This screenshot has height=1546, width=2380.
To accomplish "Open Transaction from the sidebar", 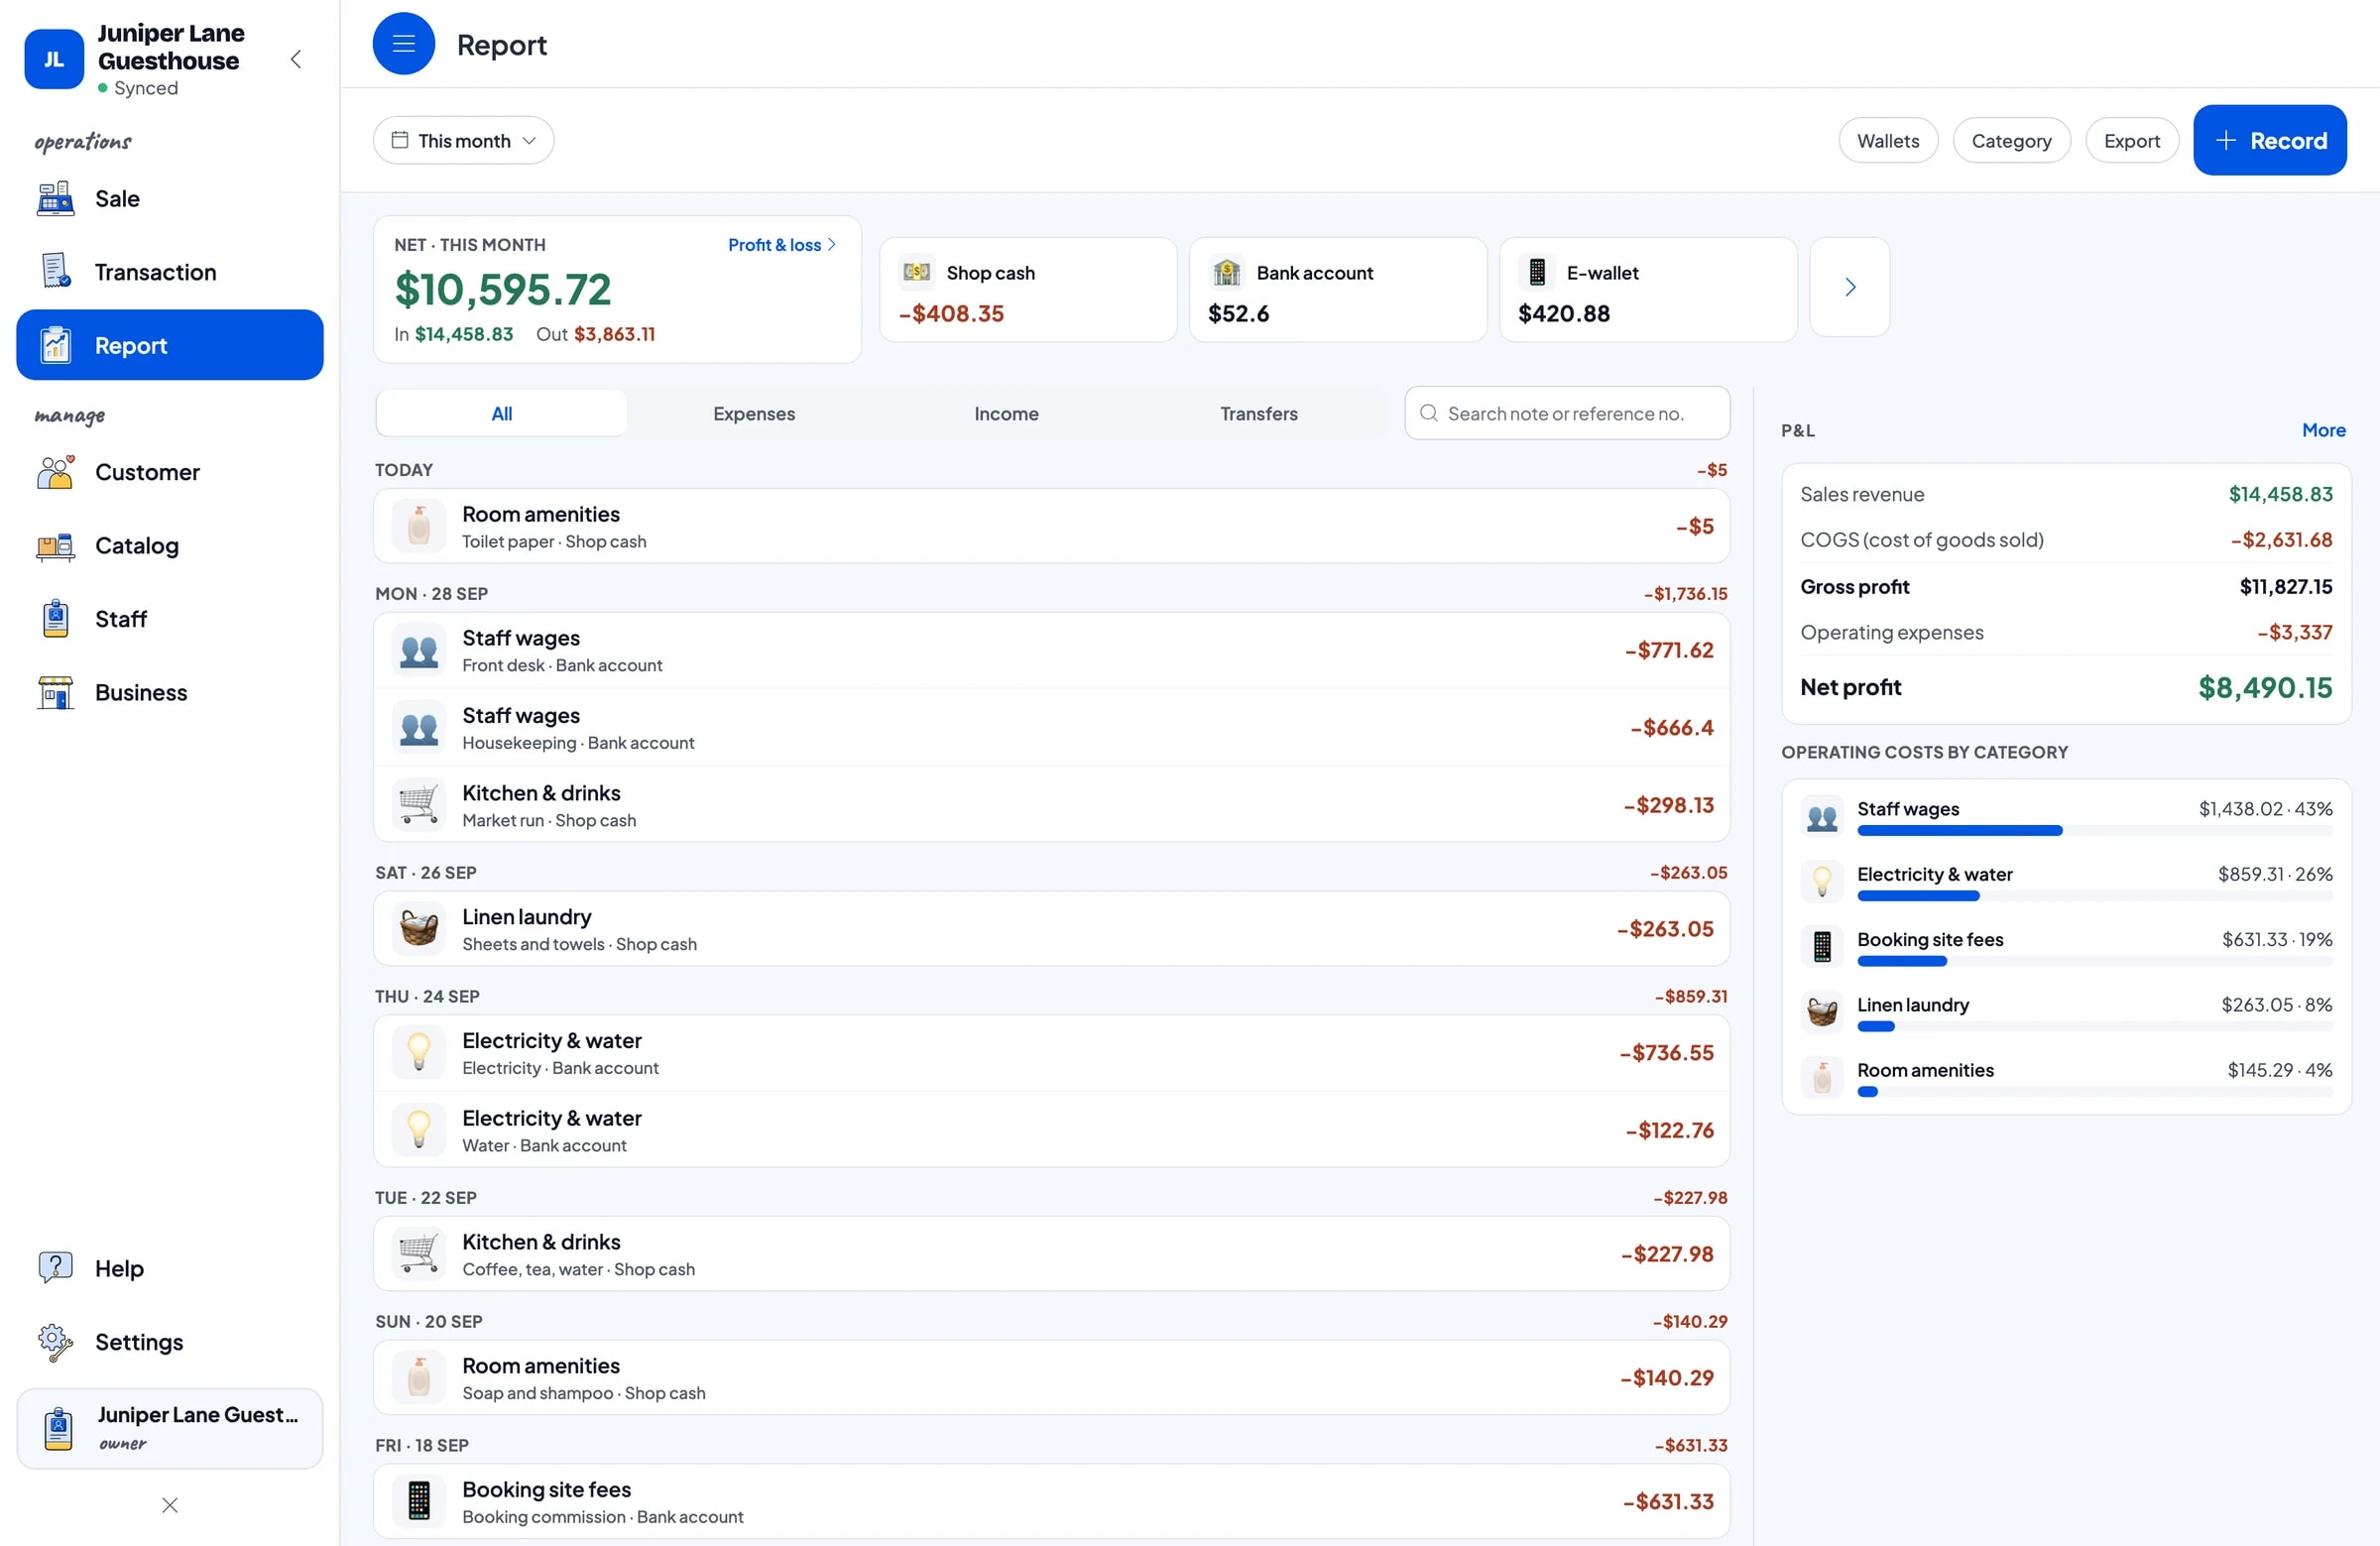I will (x=169, y=272).
